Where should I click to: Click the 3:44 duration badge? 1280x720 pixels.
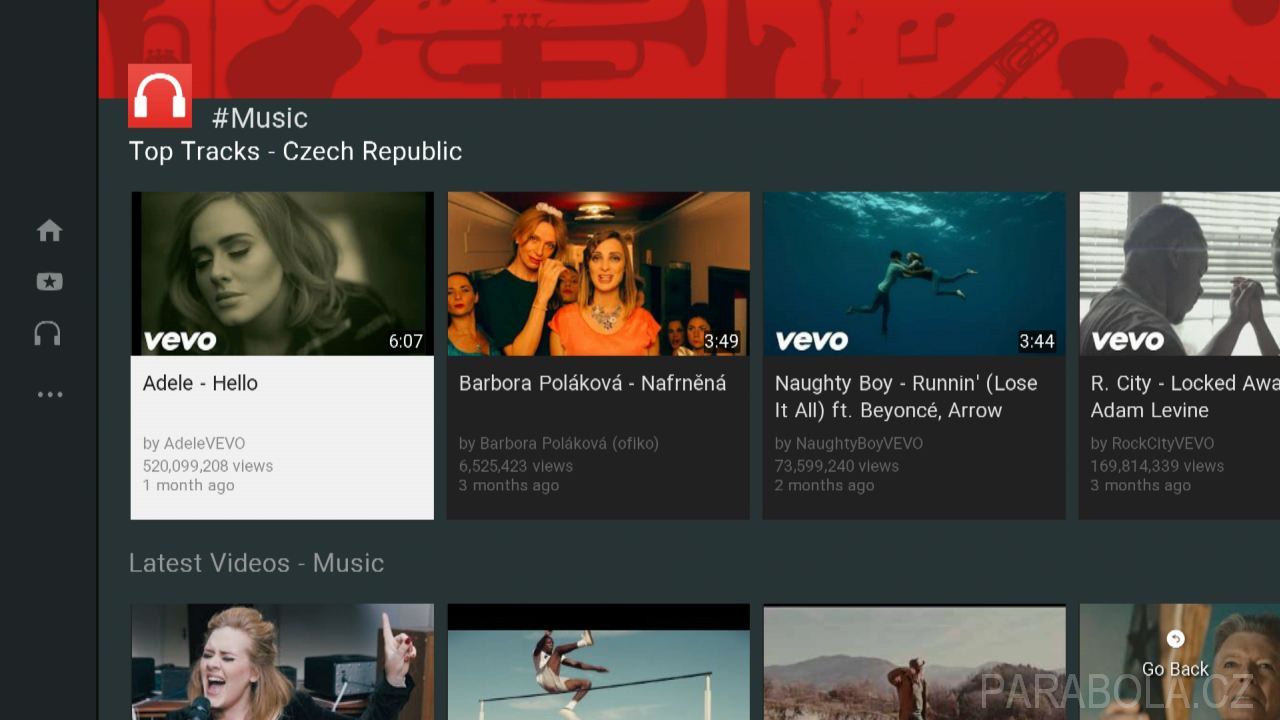click(x=1037, y=342)
